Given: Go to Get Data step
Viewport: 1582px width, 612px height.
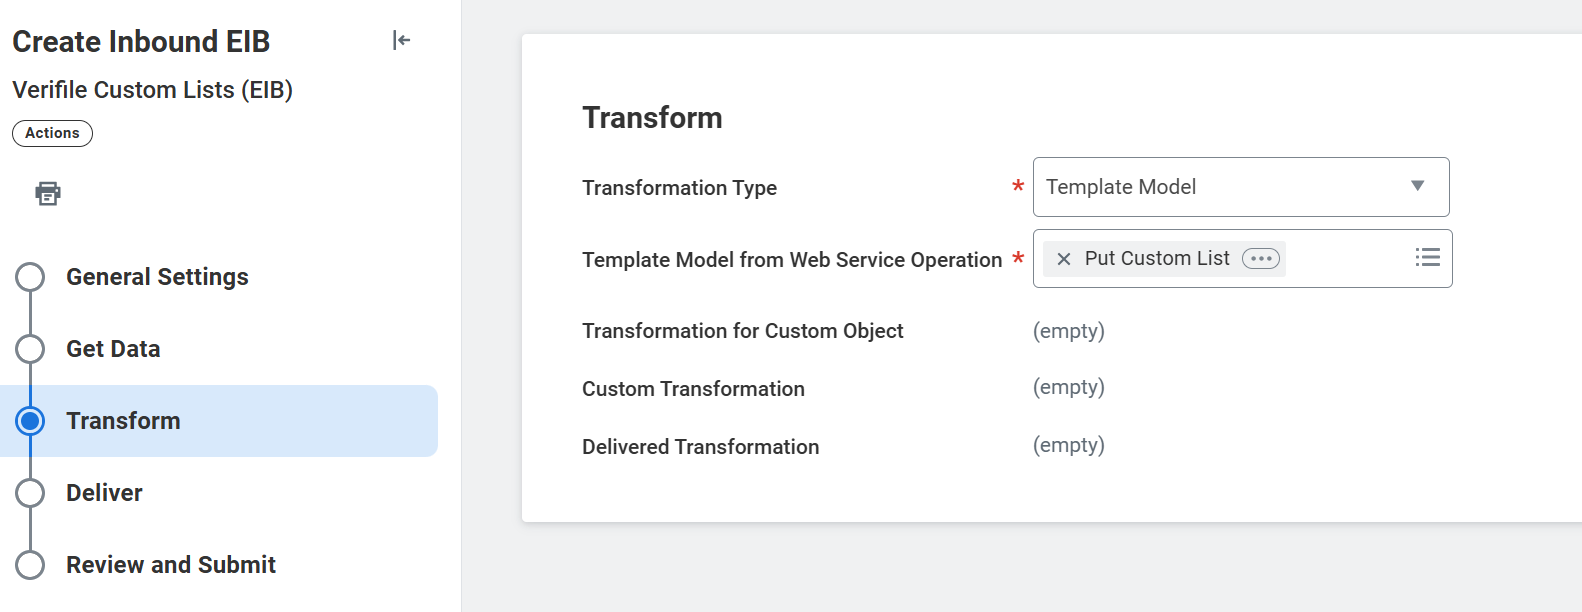Looking at the screenshot, I should point(113,349).
